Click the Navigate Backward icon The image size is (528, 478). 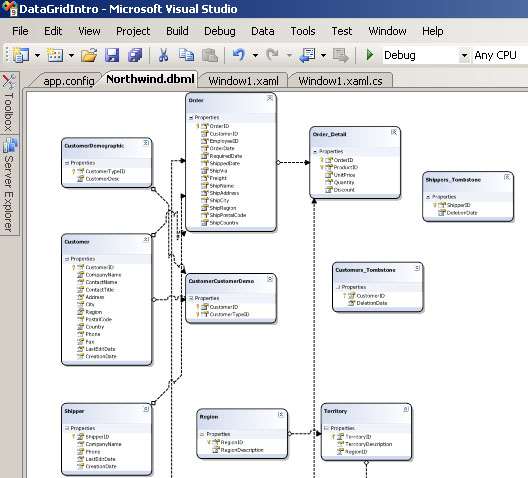307,55
